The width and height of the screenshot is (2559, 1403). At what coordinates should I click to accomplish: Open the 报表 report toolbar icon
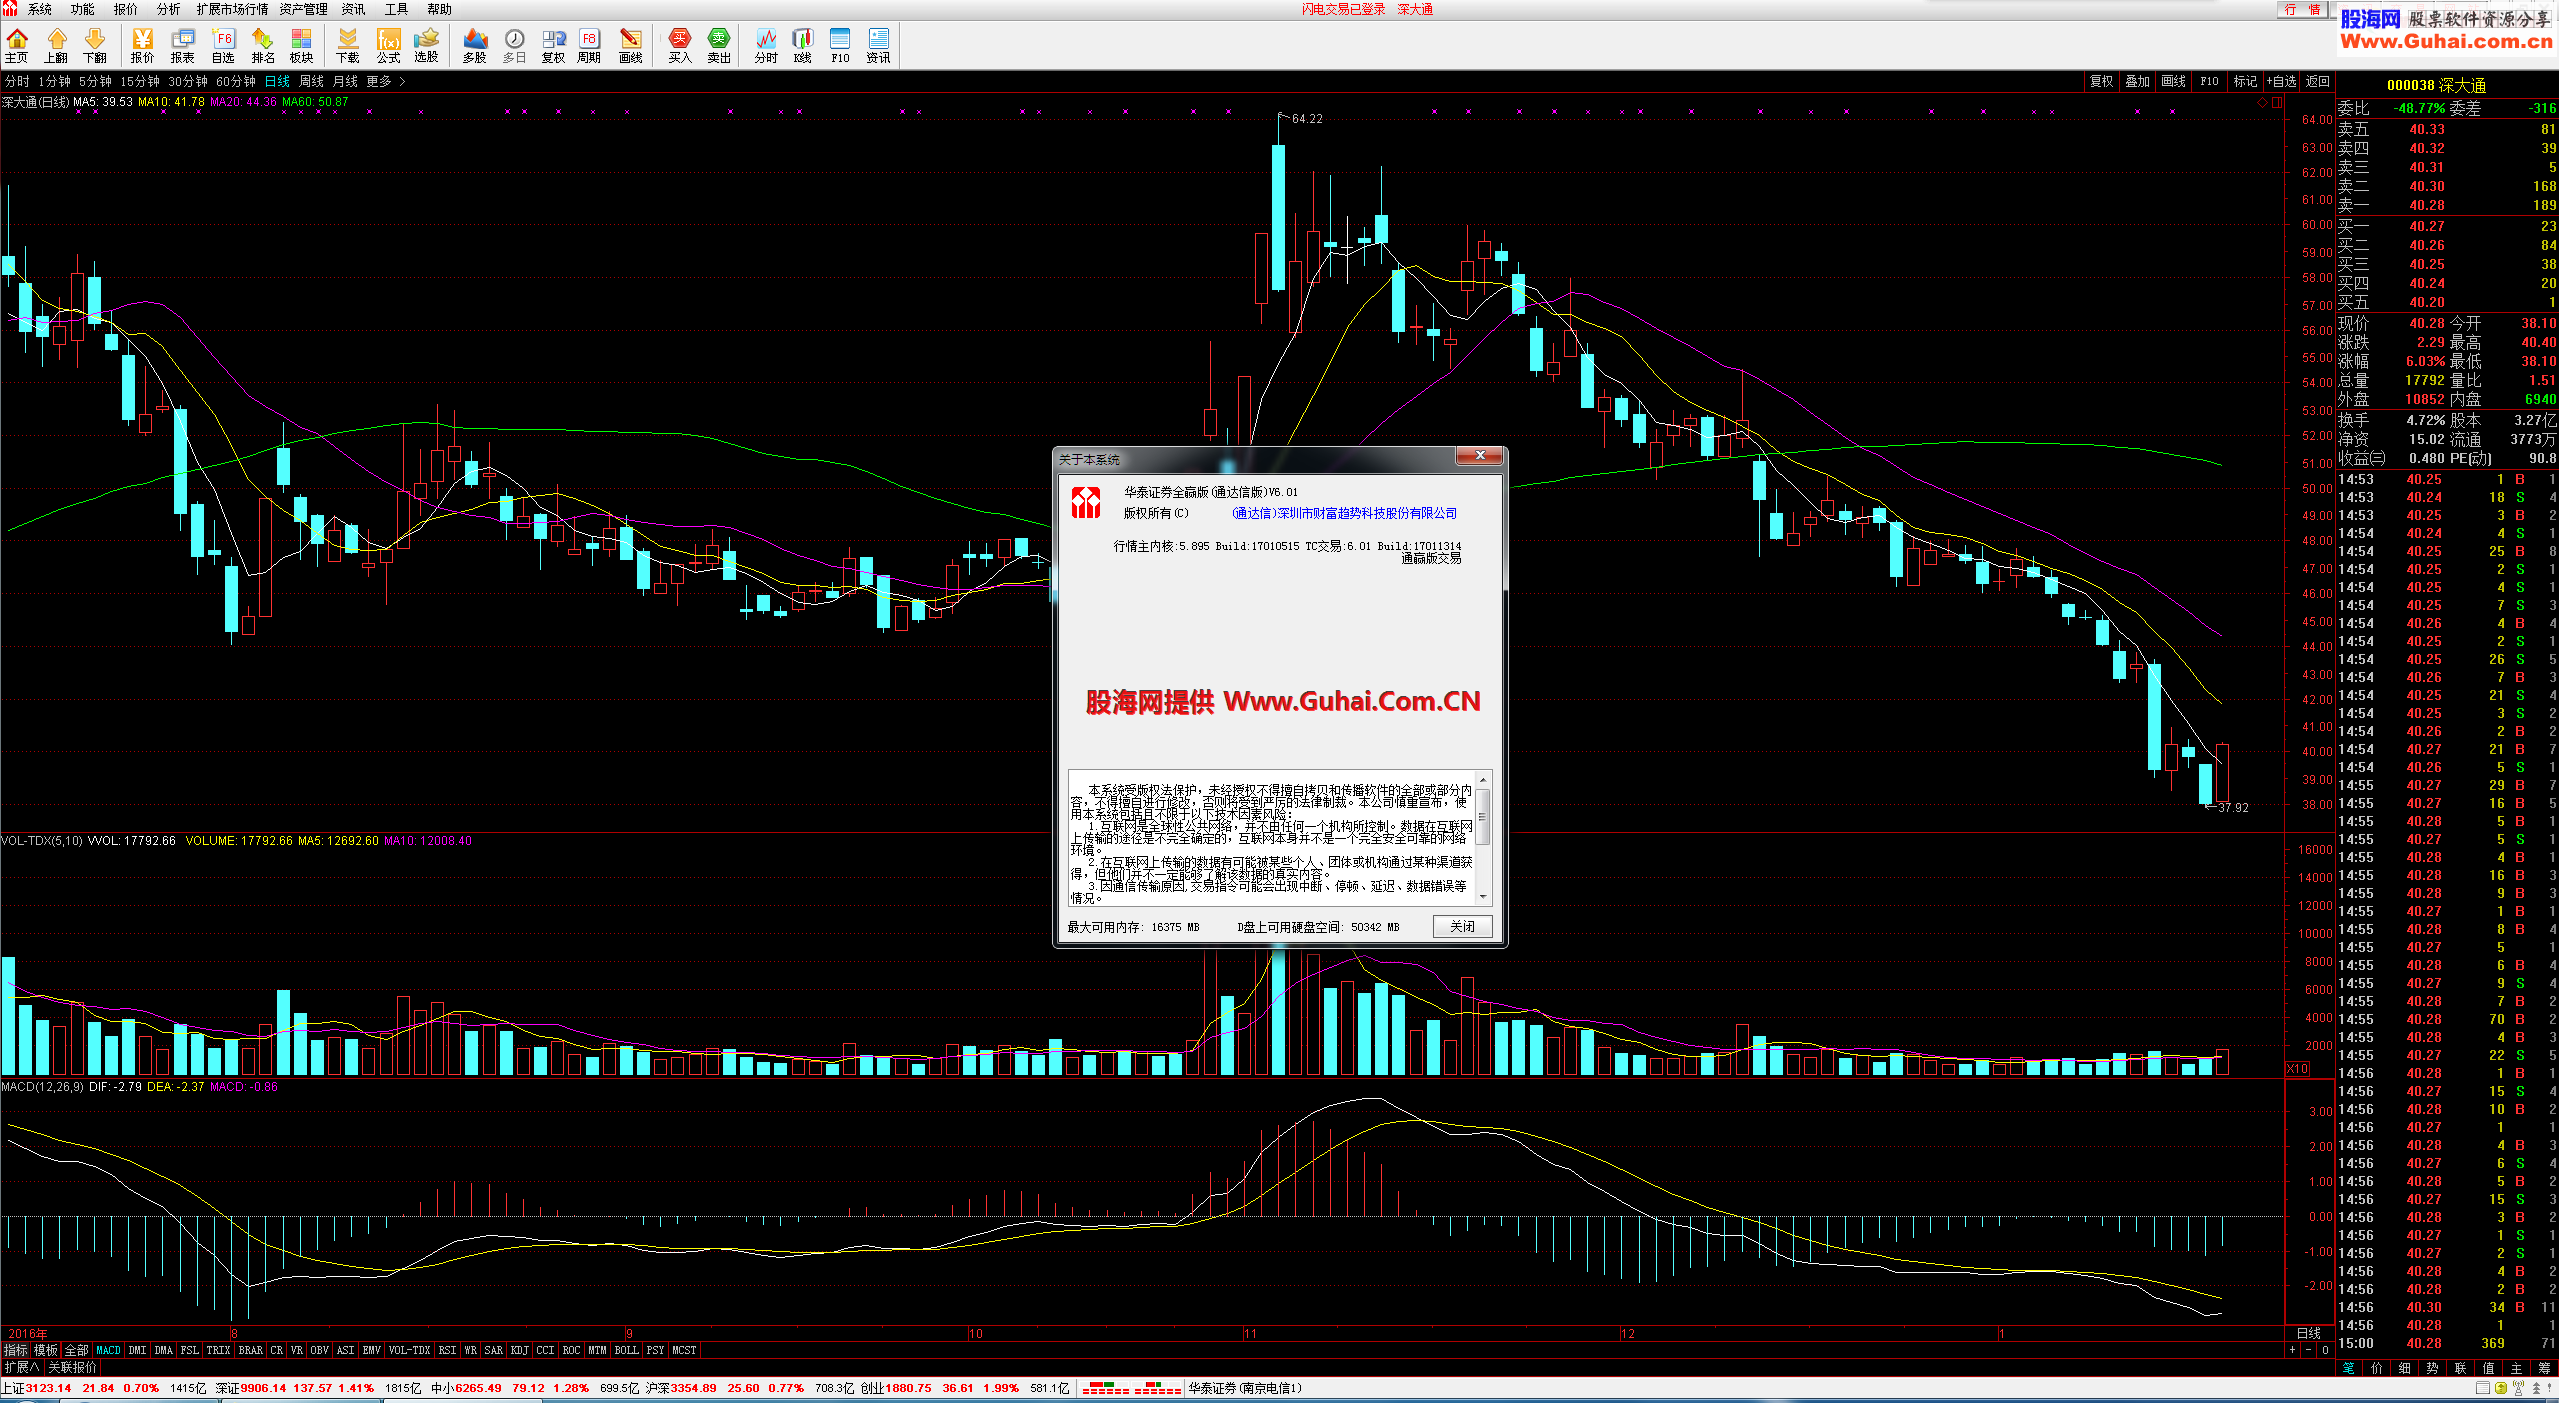pos(183,46)
